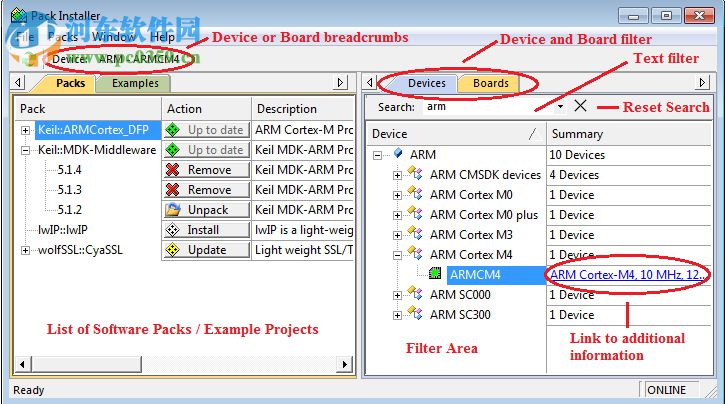Open the Search history dropdown arrow

tap(560, 106)
